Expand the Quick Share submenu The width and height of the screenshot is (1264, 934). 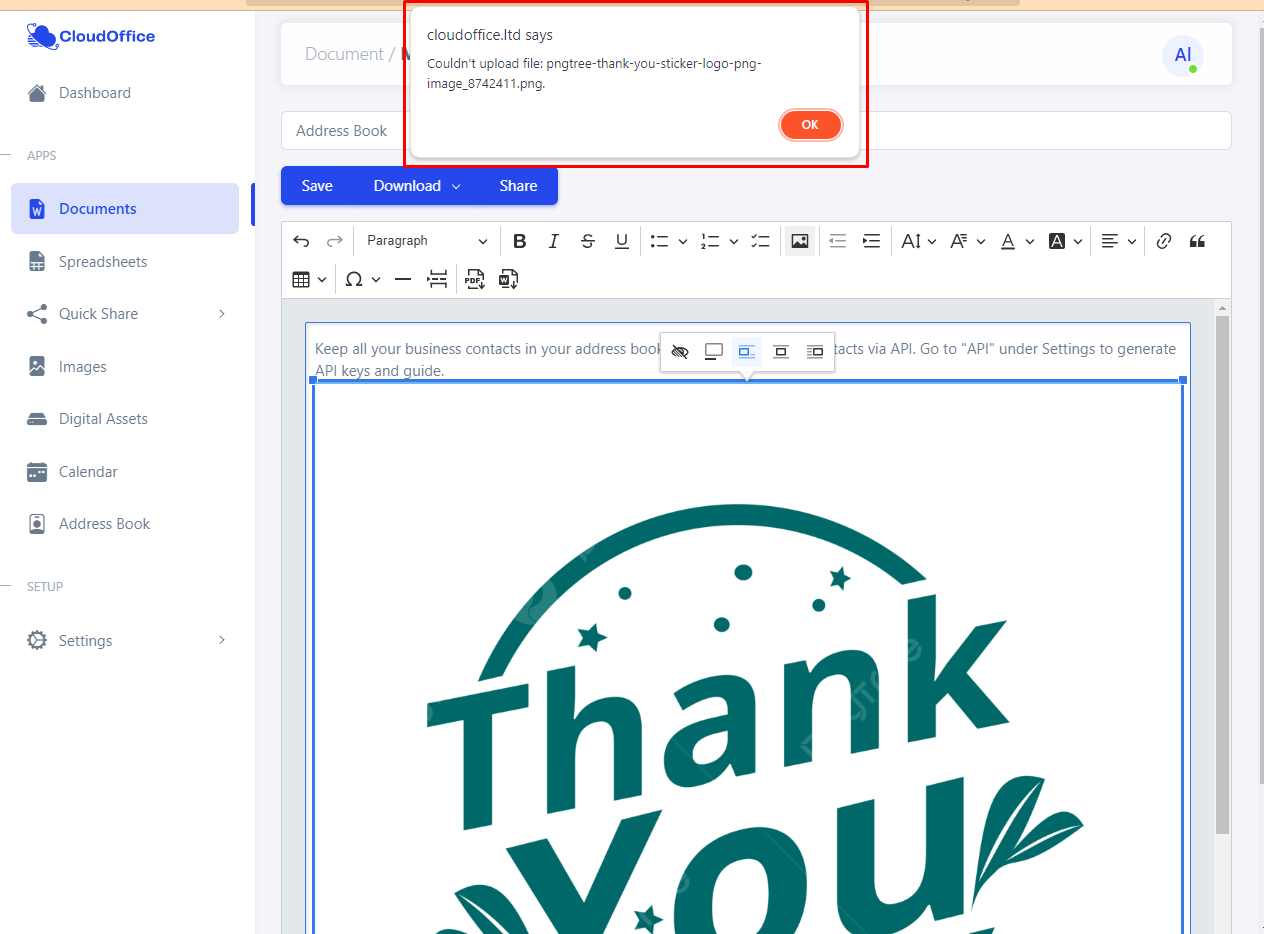125,314
